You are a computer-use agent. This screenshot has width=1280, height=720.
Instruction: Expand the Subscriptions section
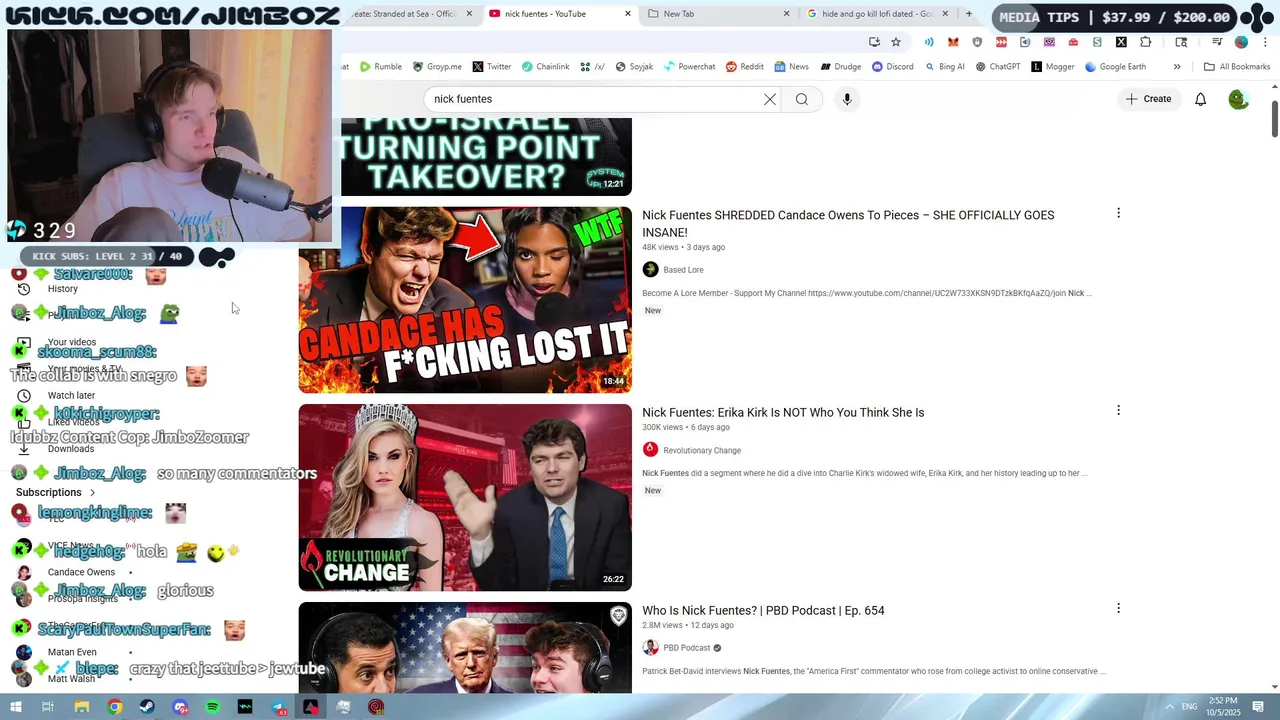(56, 492)
